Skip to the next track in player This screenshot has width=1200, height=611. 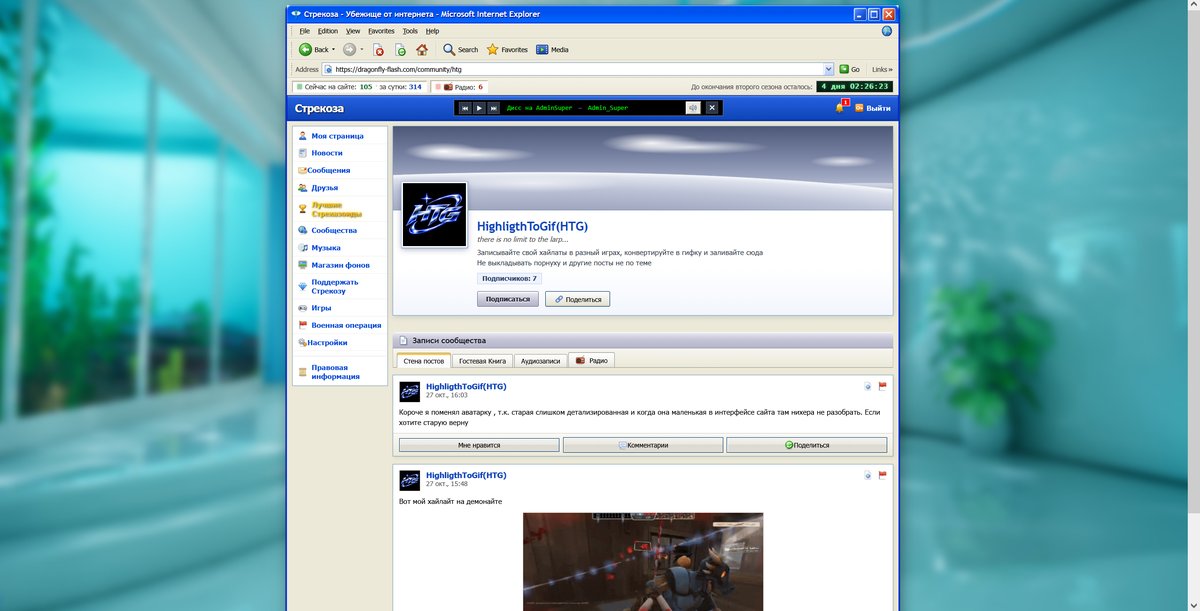pyautogui.click(x=493, y=108)
